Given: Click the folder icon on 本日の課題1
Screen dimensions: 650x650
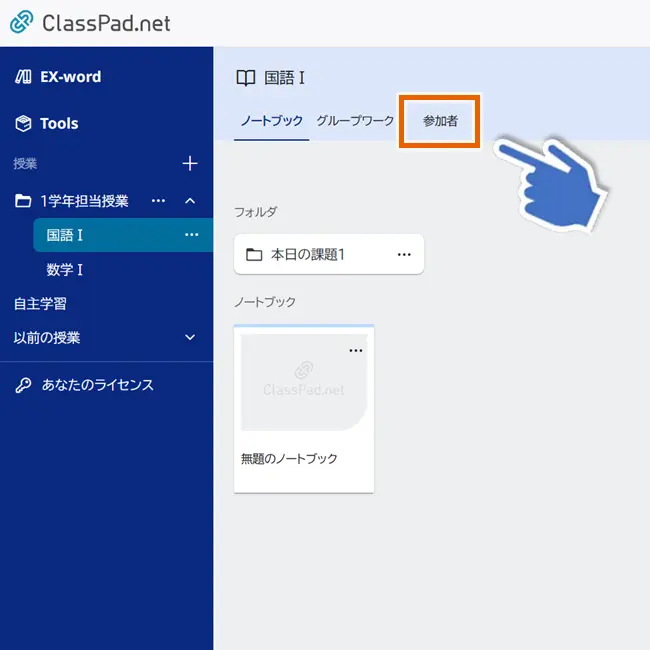Looking at the screenshot, I should [x=254, y=255].
